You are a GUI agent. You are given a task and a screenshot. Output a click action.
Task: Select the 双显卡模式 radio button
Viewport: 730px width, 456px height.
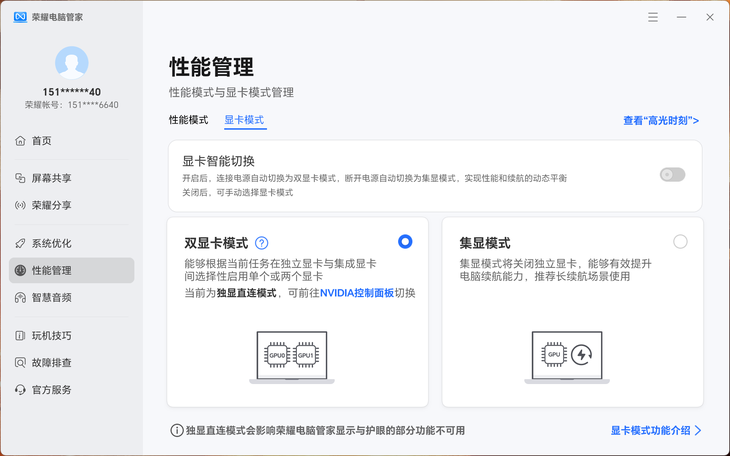point(405,242)
